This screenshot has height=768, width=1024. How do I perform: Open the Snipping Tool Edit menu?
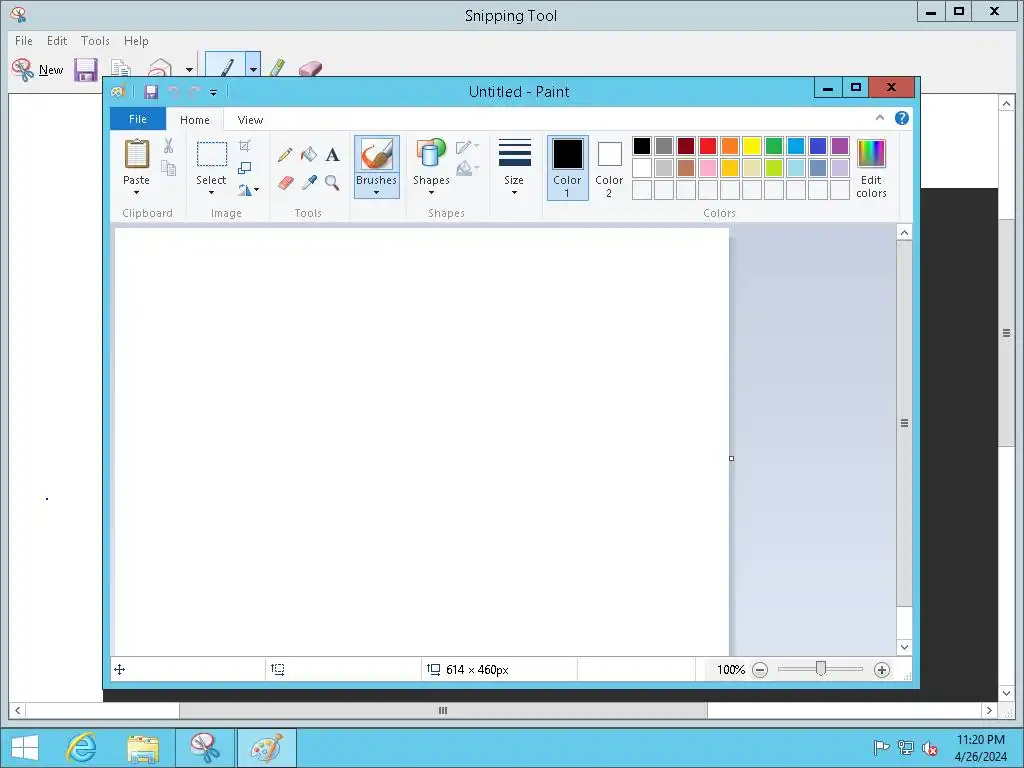(x=57, y=40)
